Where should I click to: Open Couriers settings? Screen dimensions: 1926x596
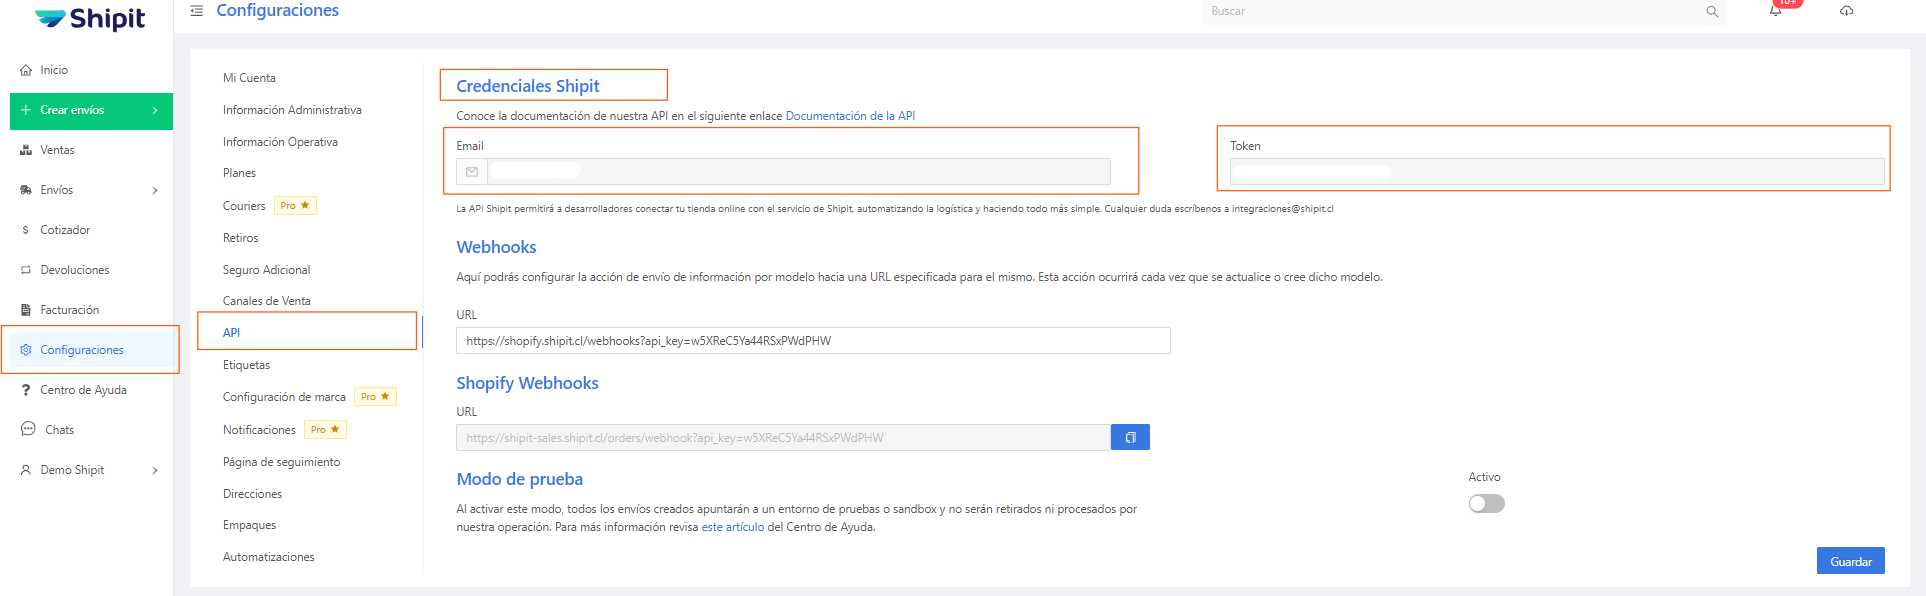tap(244, 206)
